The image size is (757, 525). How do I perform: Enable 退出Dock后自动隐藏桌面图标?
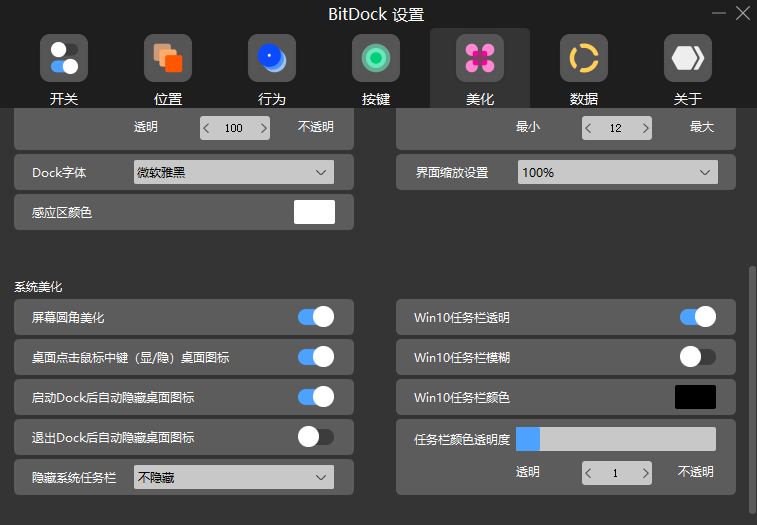[x=316, y=437]
